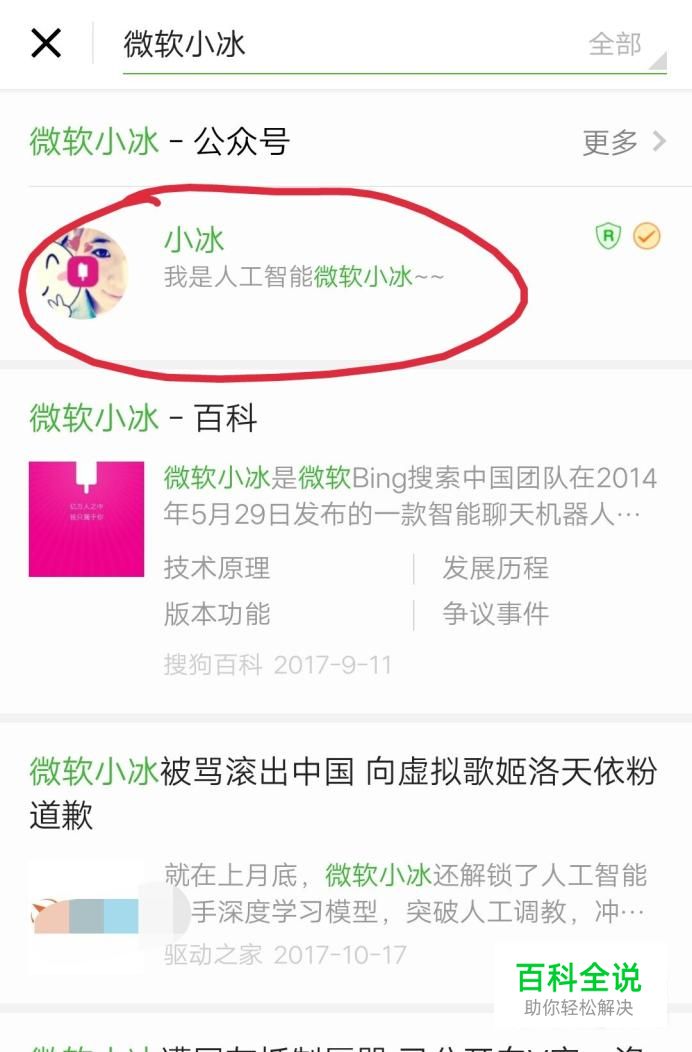Open the 技术原理 section link

coord(217,568)
